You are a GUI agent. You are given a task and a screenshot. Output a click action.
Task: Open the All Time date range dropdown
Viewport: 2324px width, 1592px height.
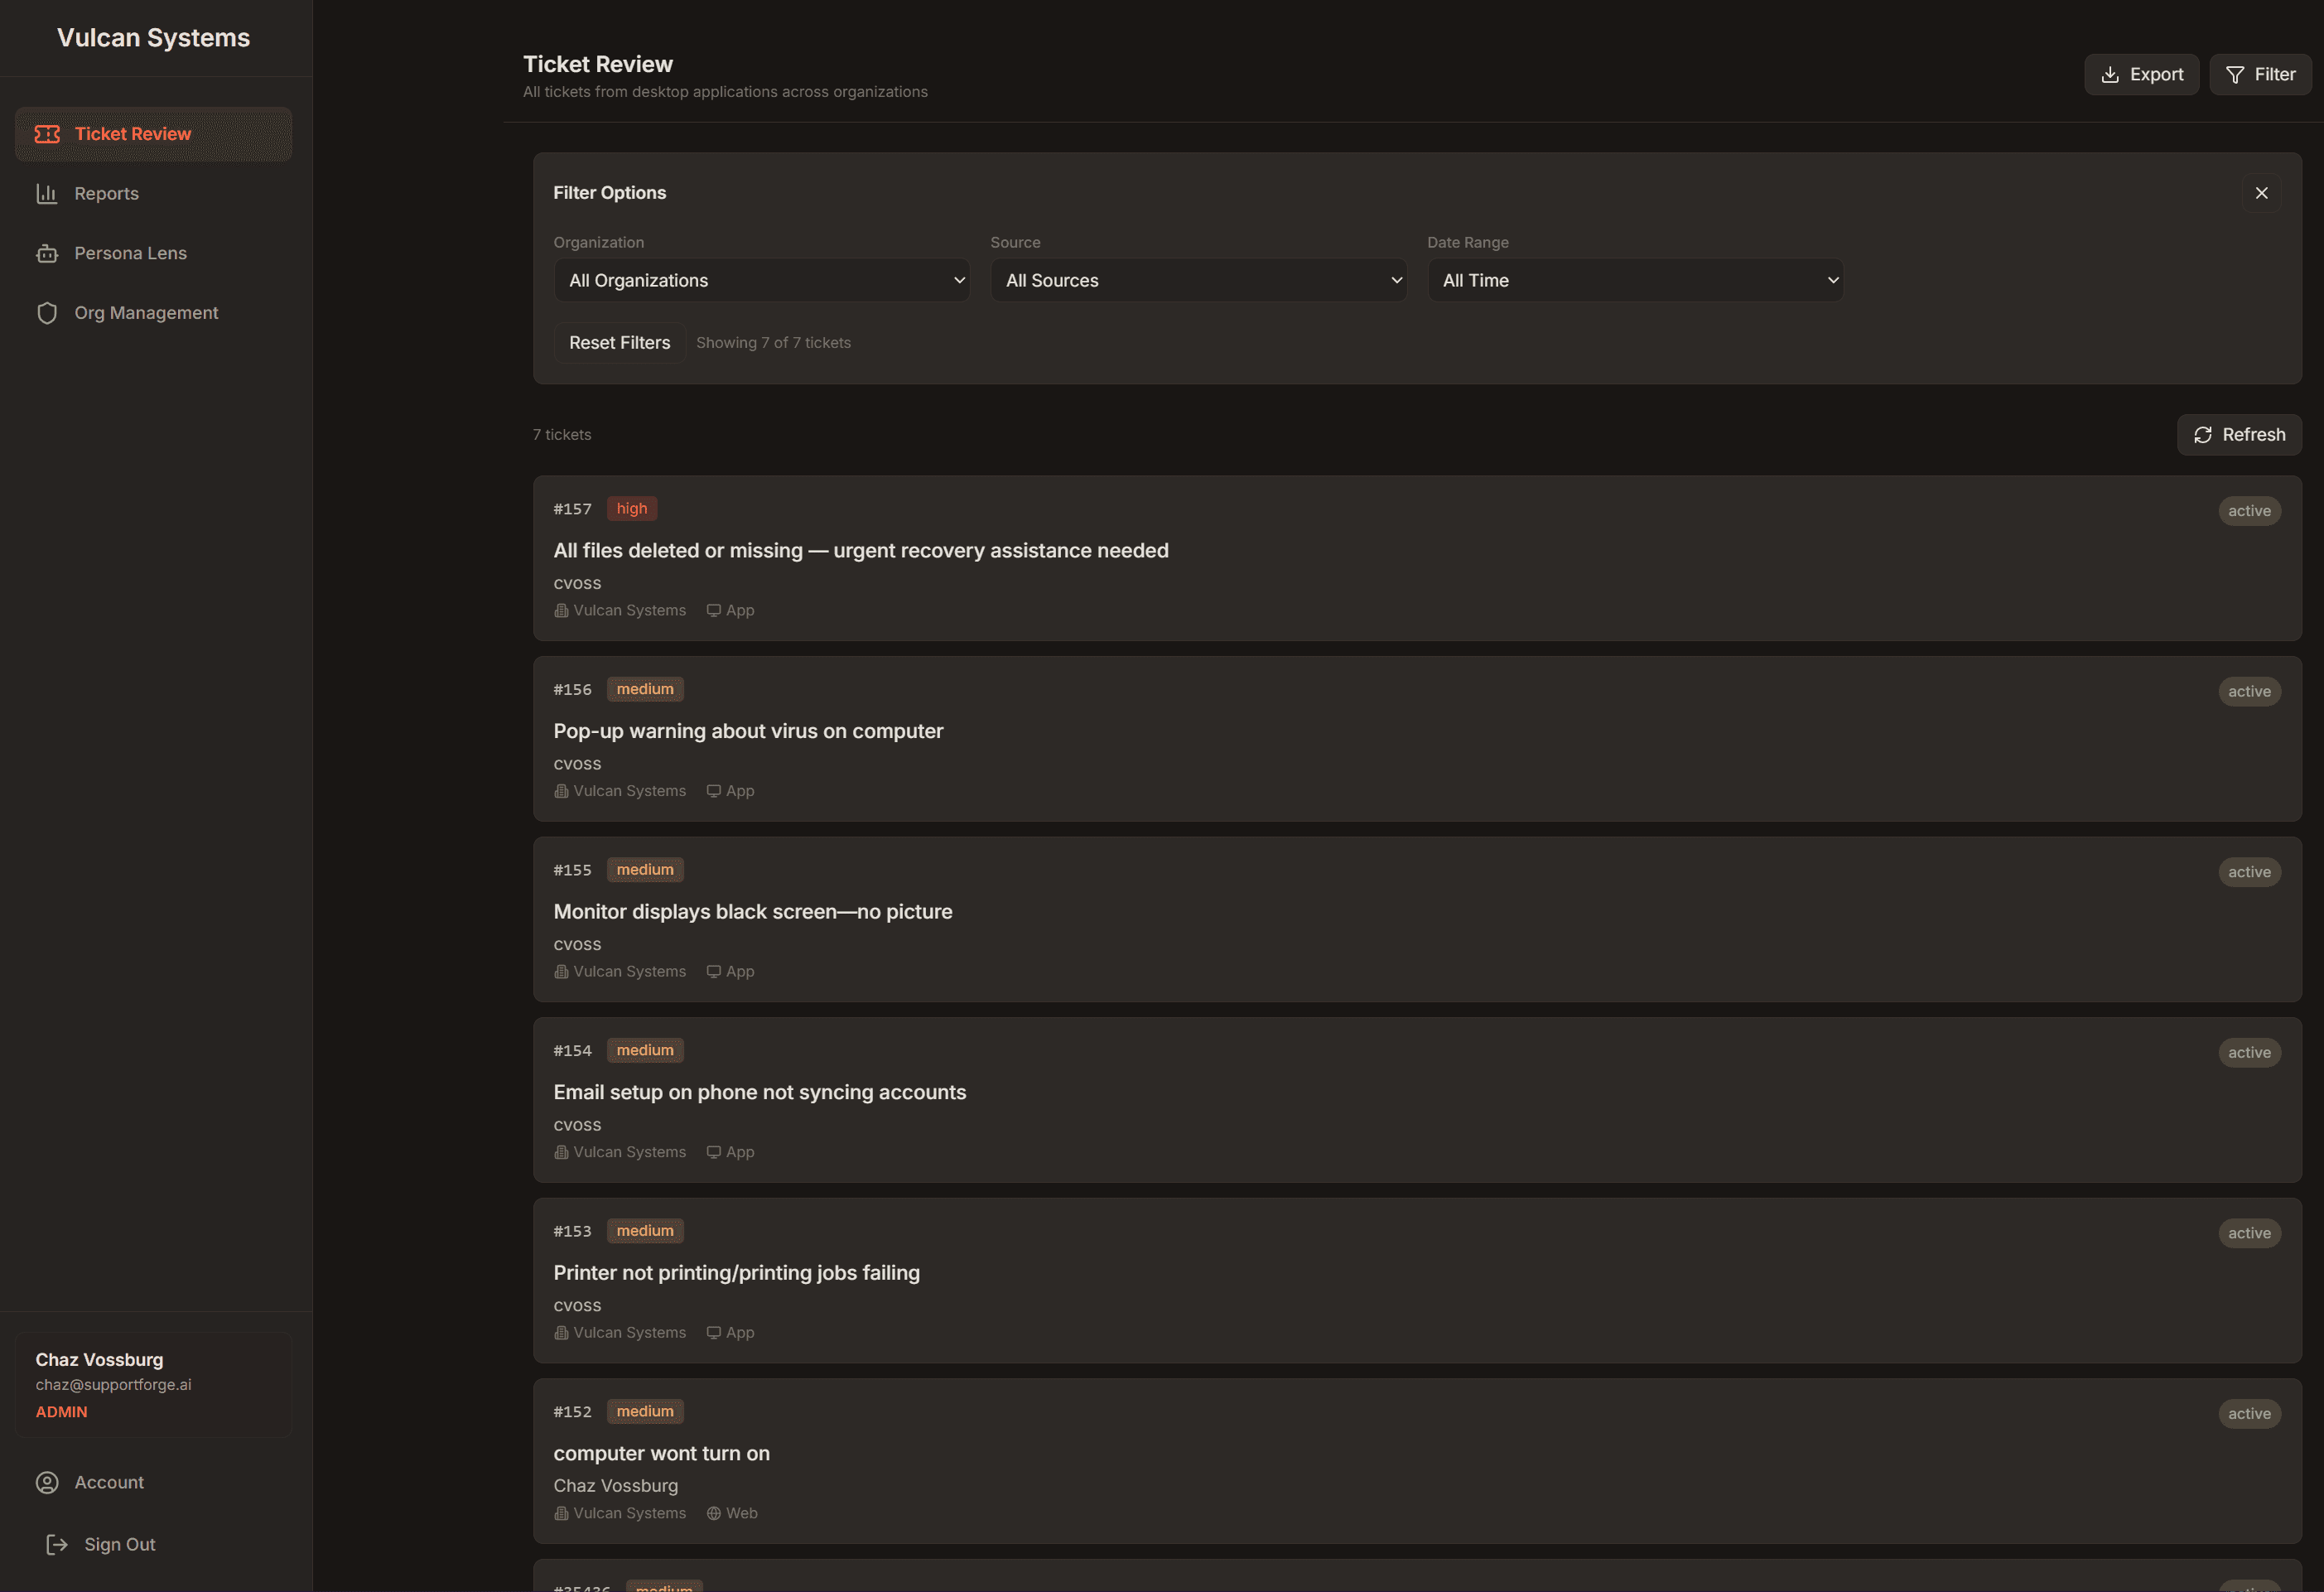1634,280
